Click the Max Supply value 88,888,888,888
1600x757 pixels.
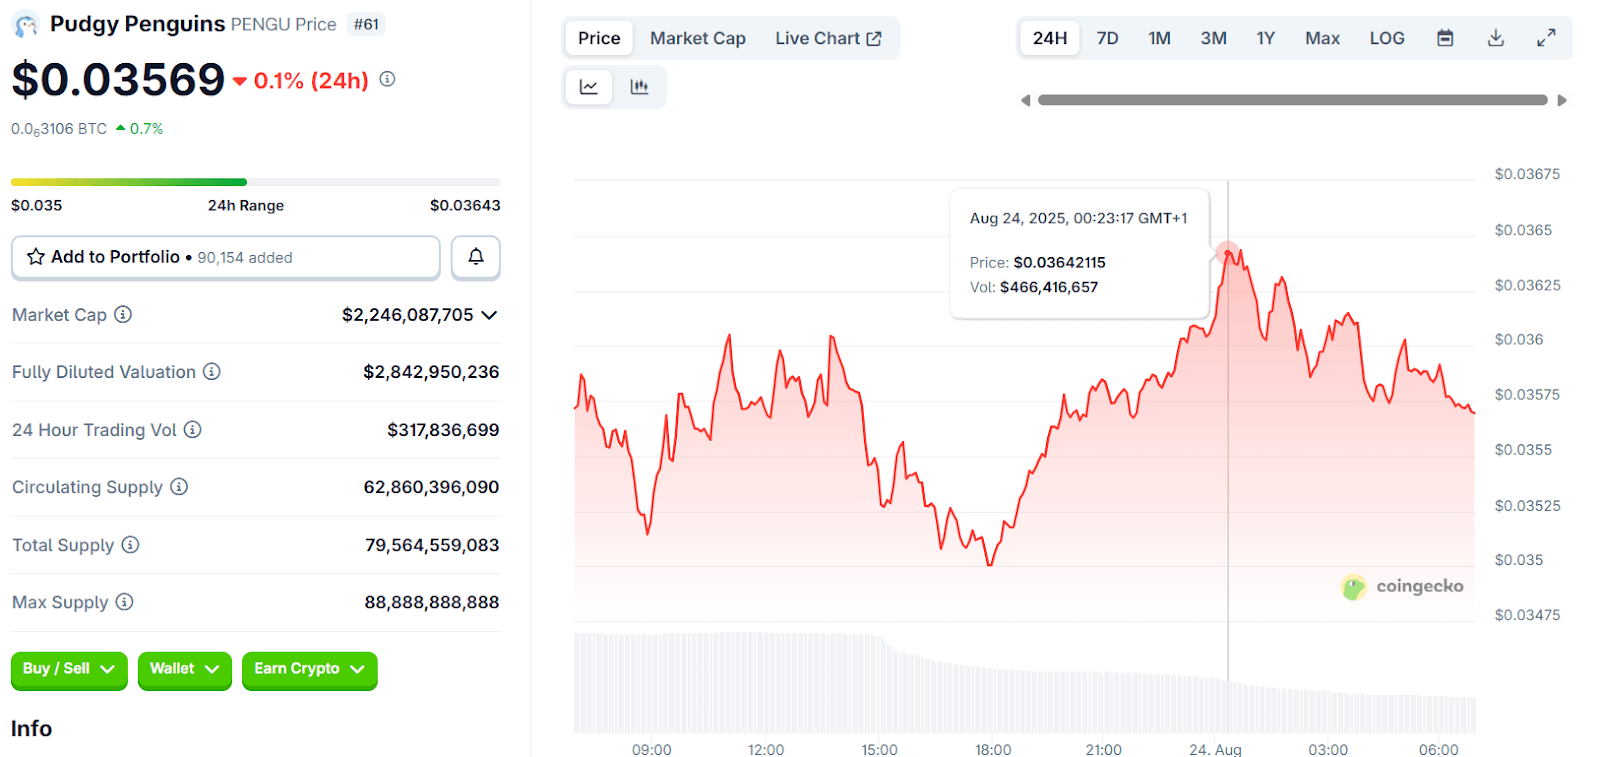432,602
